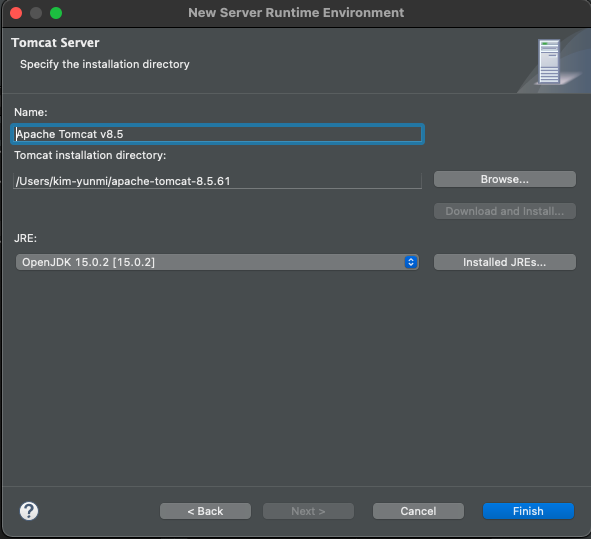Screen dimensions: 591x539
Task: Close the New Server Runtime Environment dialog
Action: pyautogui.click(x=16, y=13)
